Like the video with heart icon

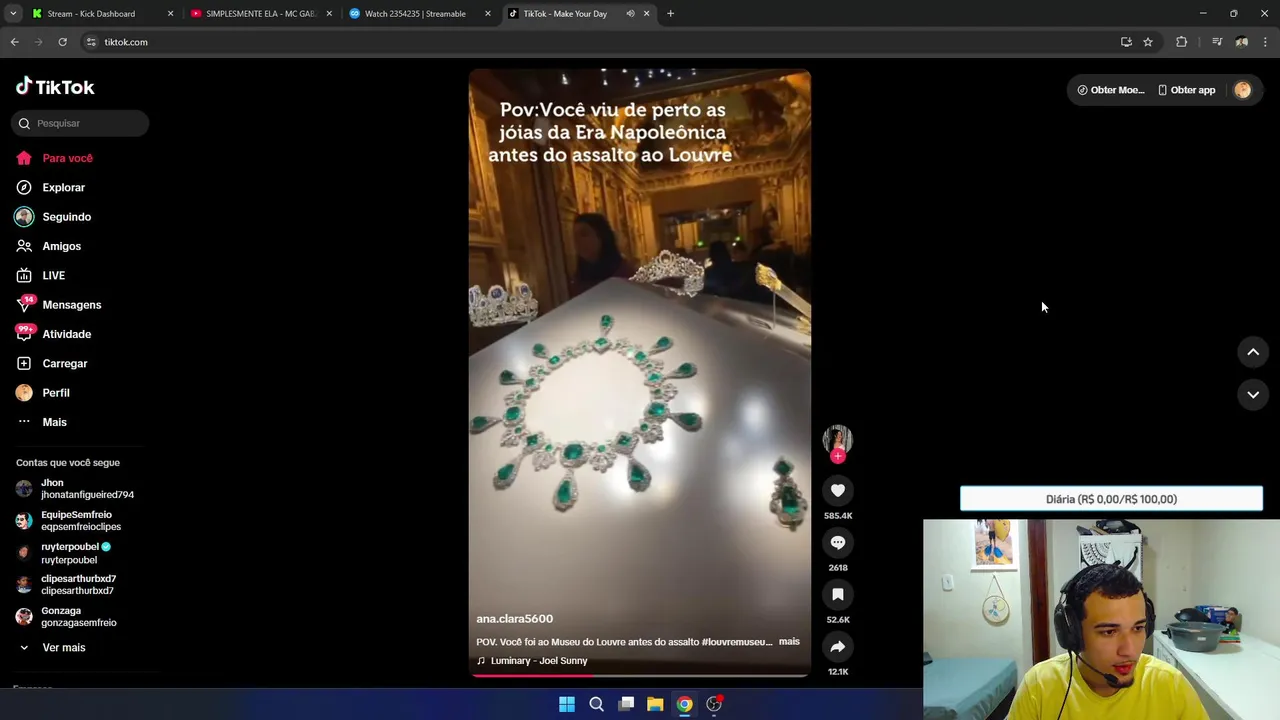coord(838,490)
